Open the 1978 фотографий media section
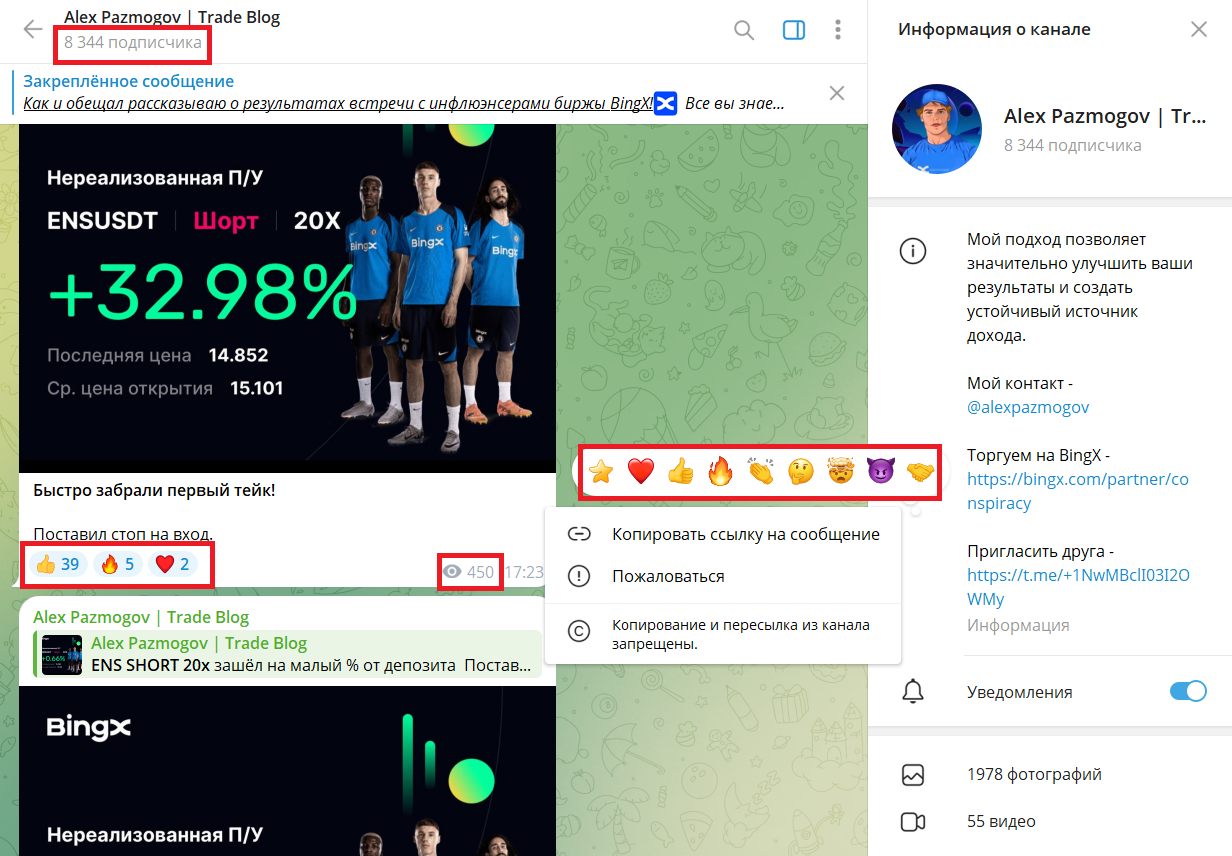Viewport: 1232px width, 856px height. pyautogui.click(x=1034, y=774)
